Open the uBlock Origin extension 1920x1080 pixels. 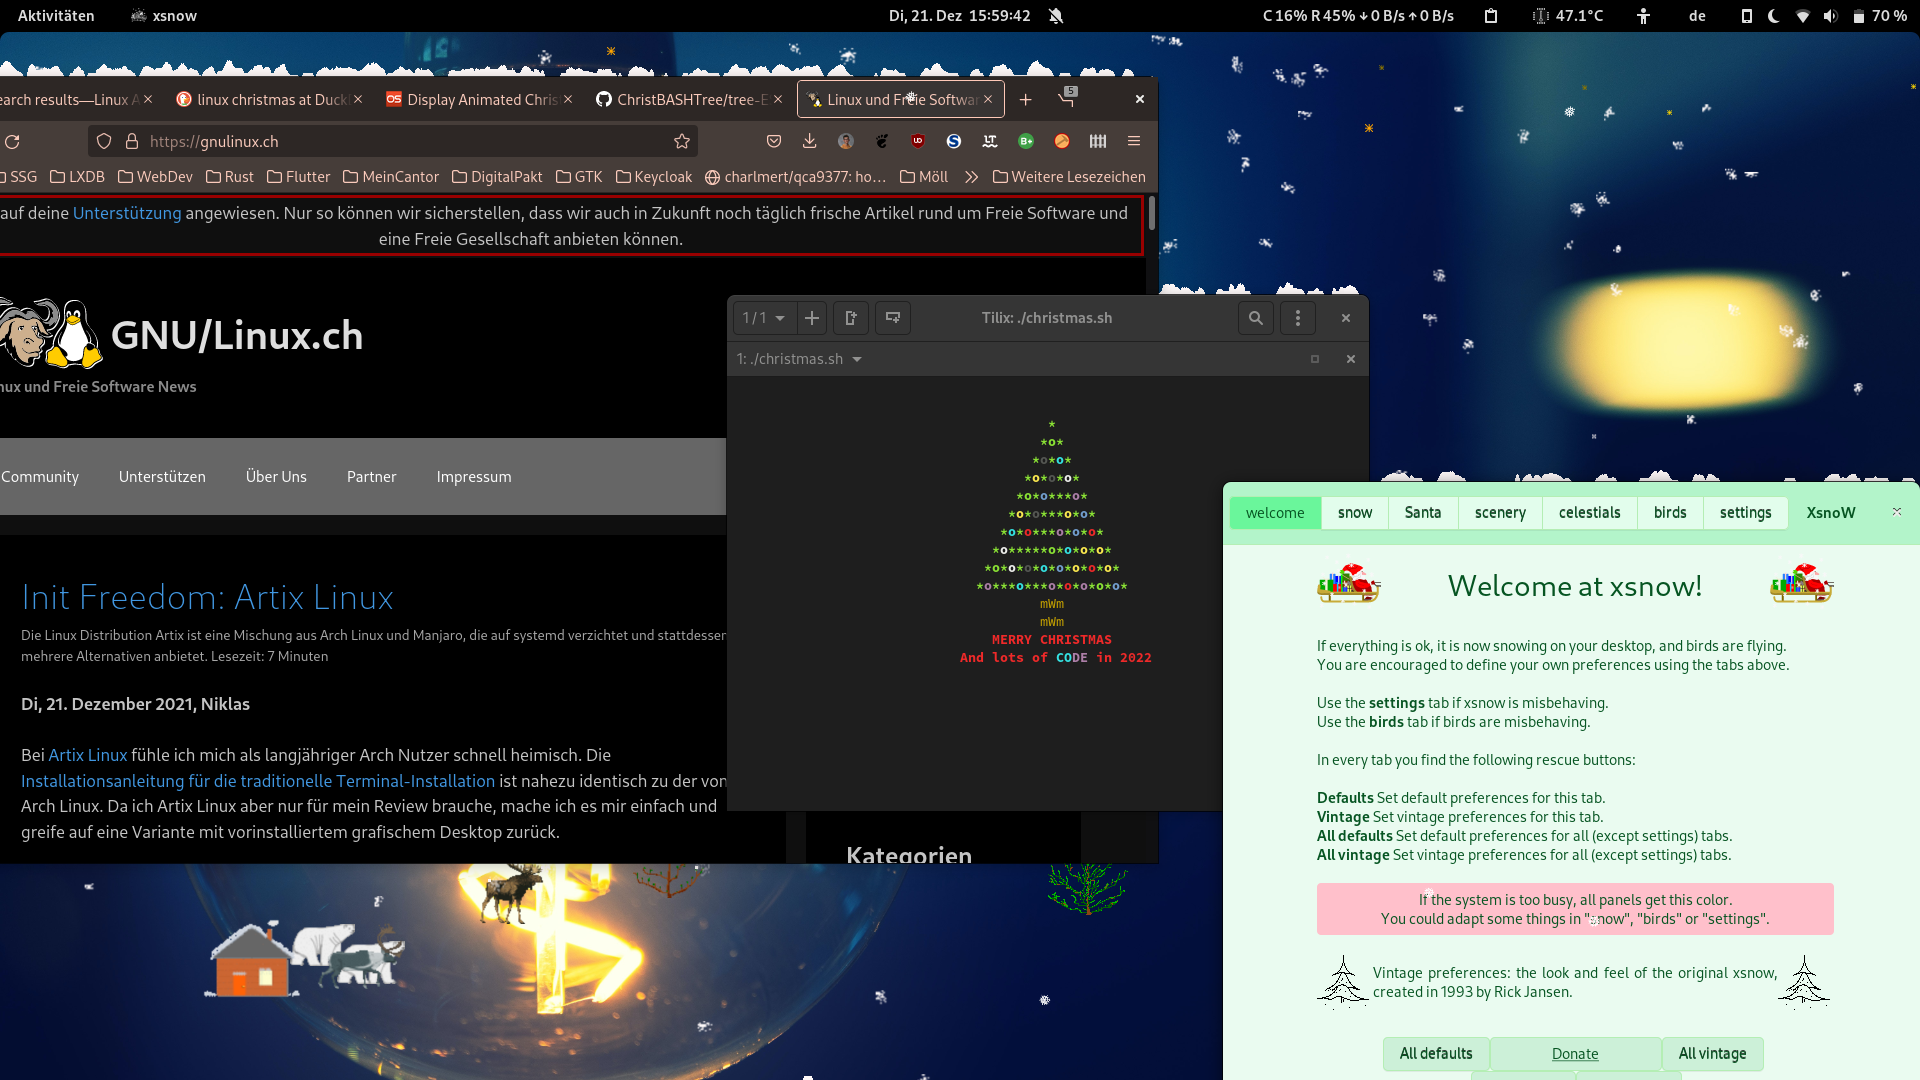coord(918,142)
